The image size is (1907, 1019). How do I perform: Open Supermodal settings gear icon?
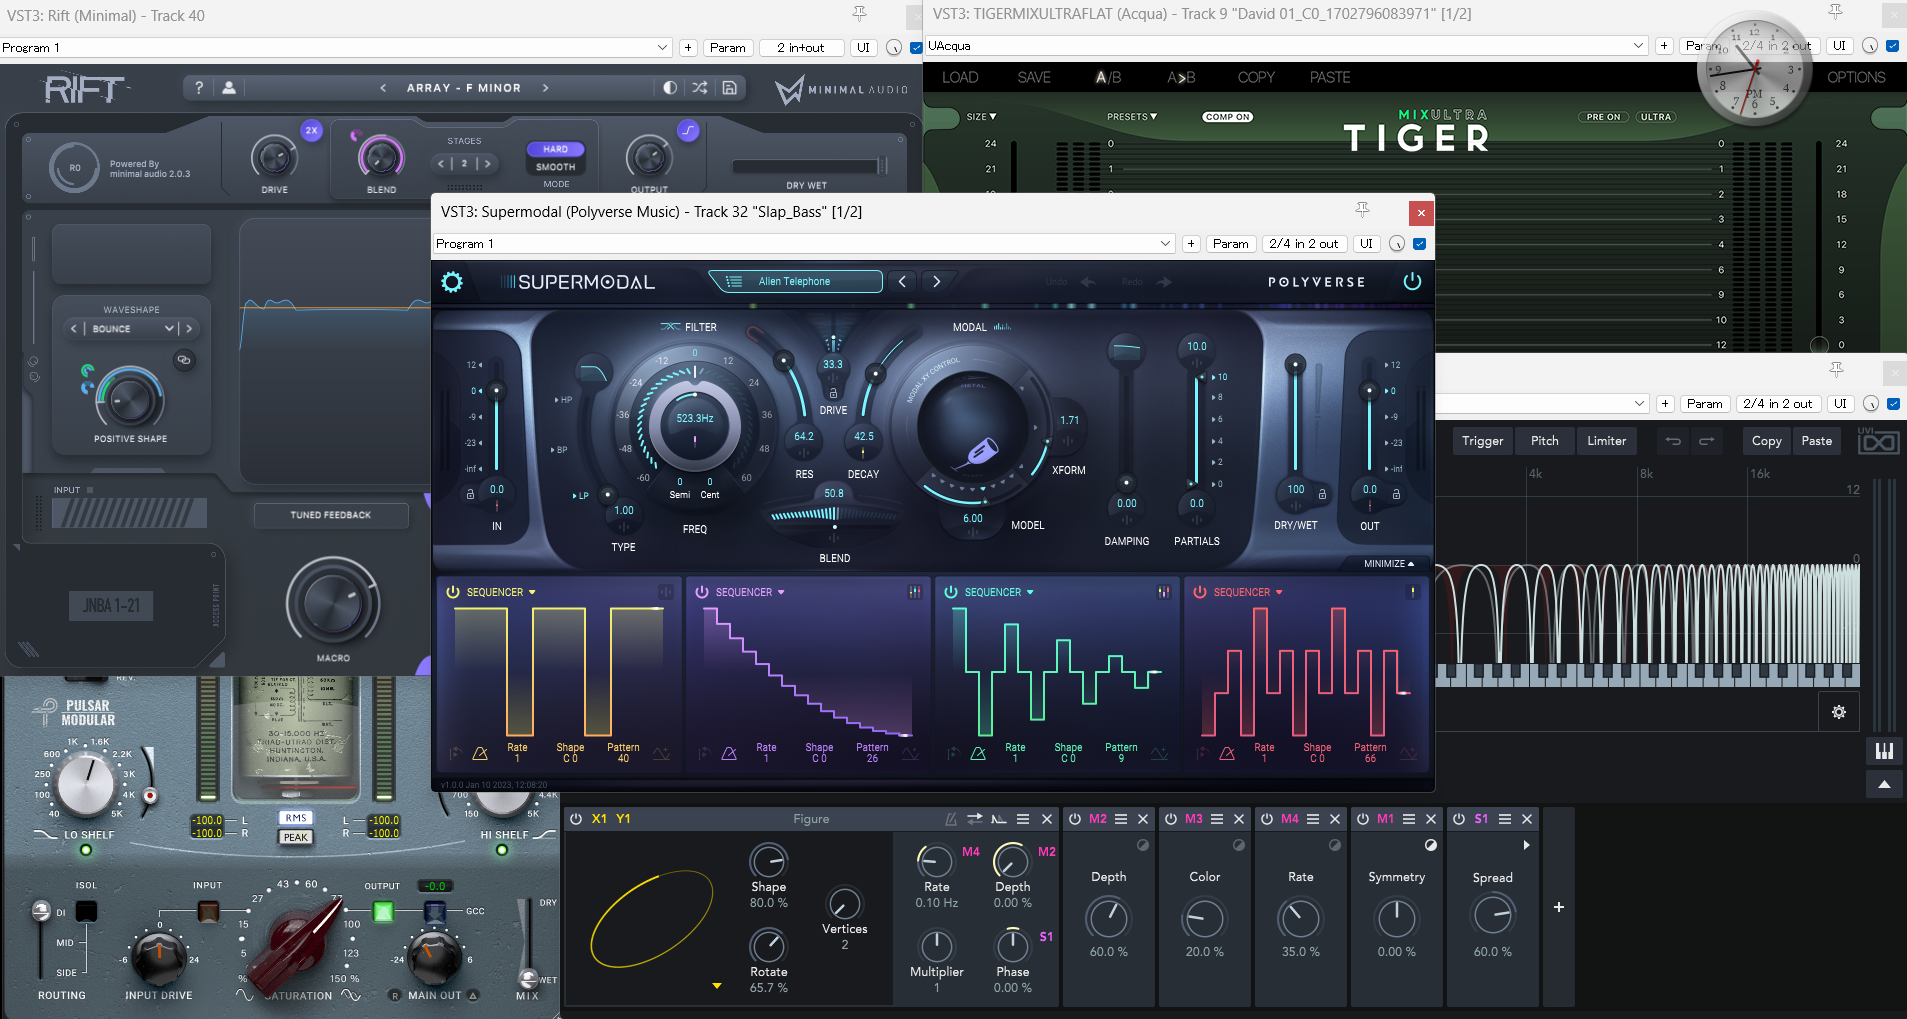point(452,282)
